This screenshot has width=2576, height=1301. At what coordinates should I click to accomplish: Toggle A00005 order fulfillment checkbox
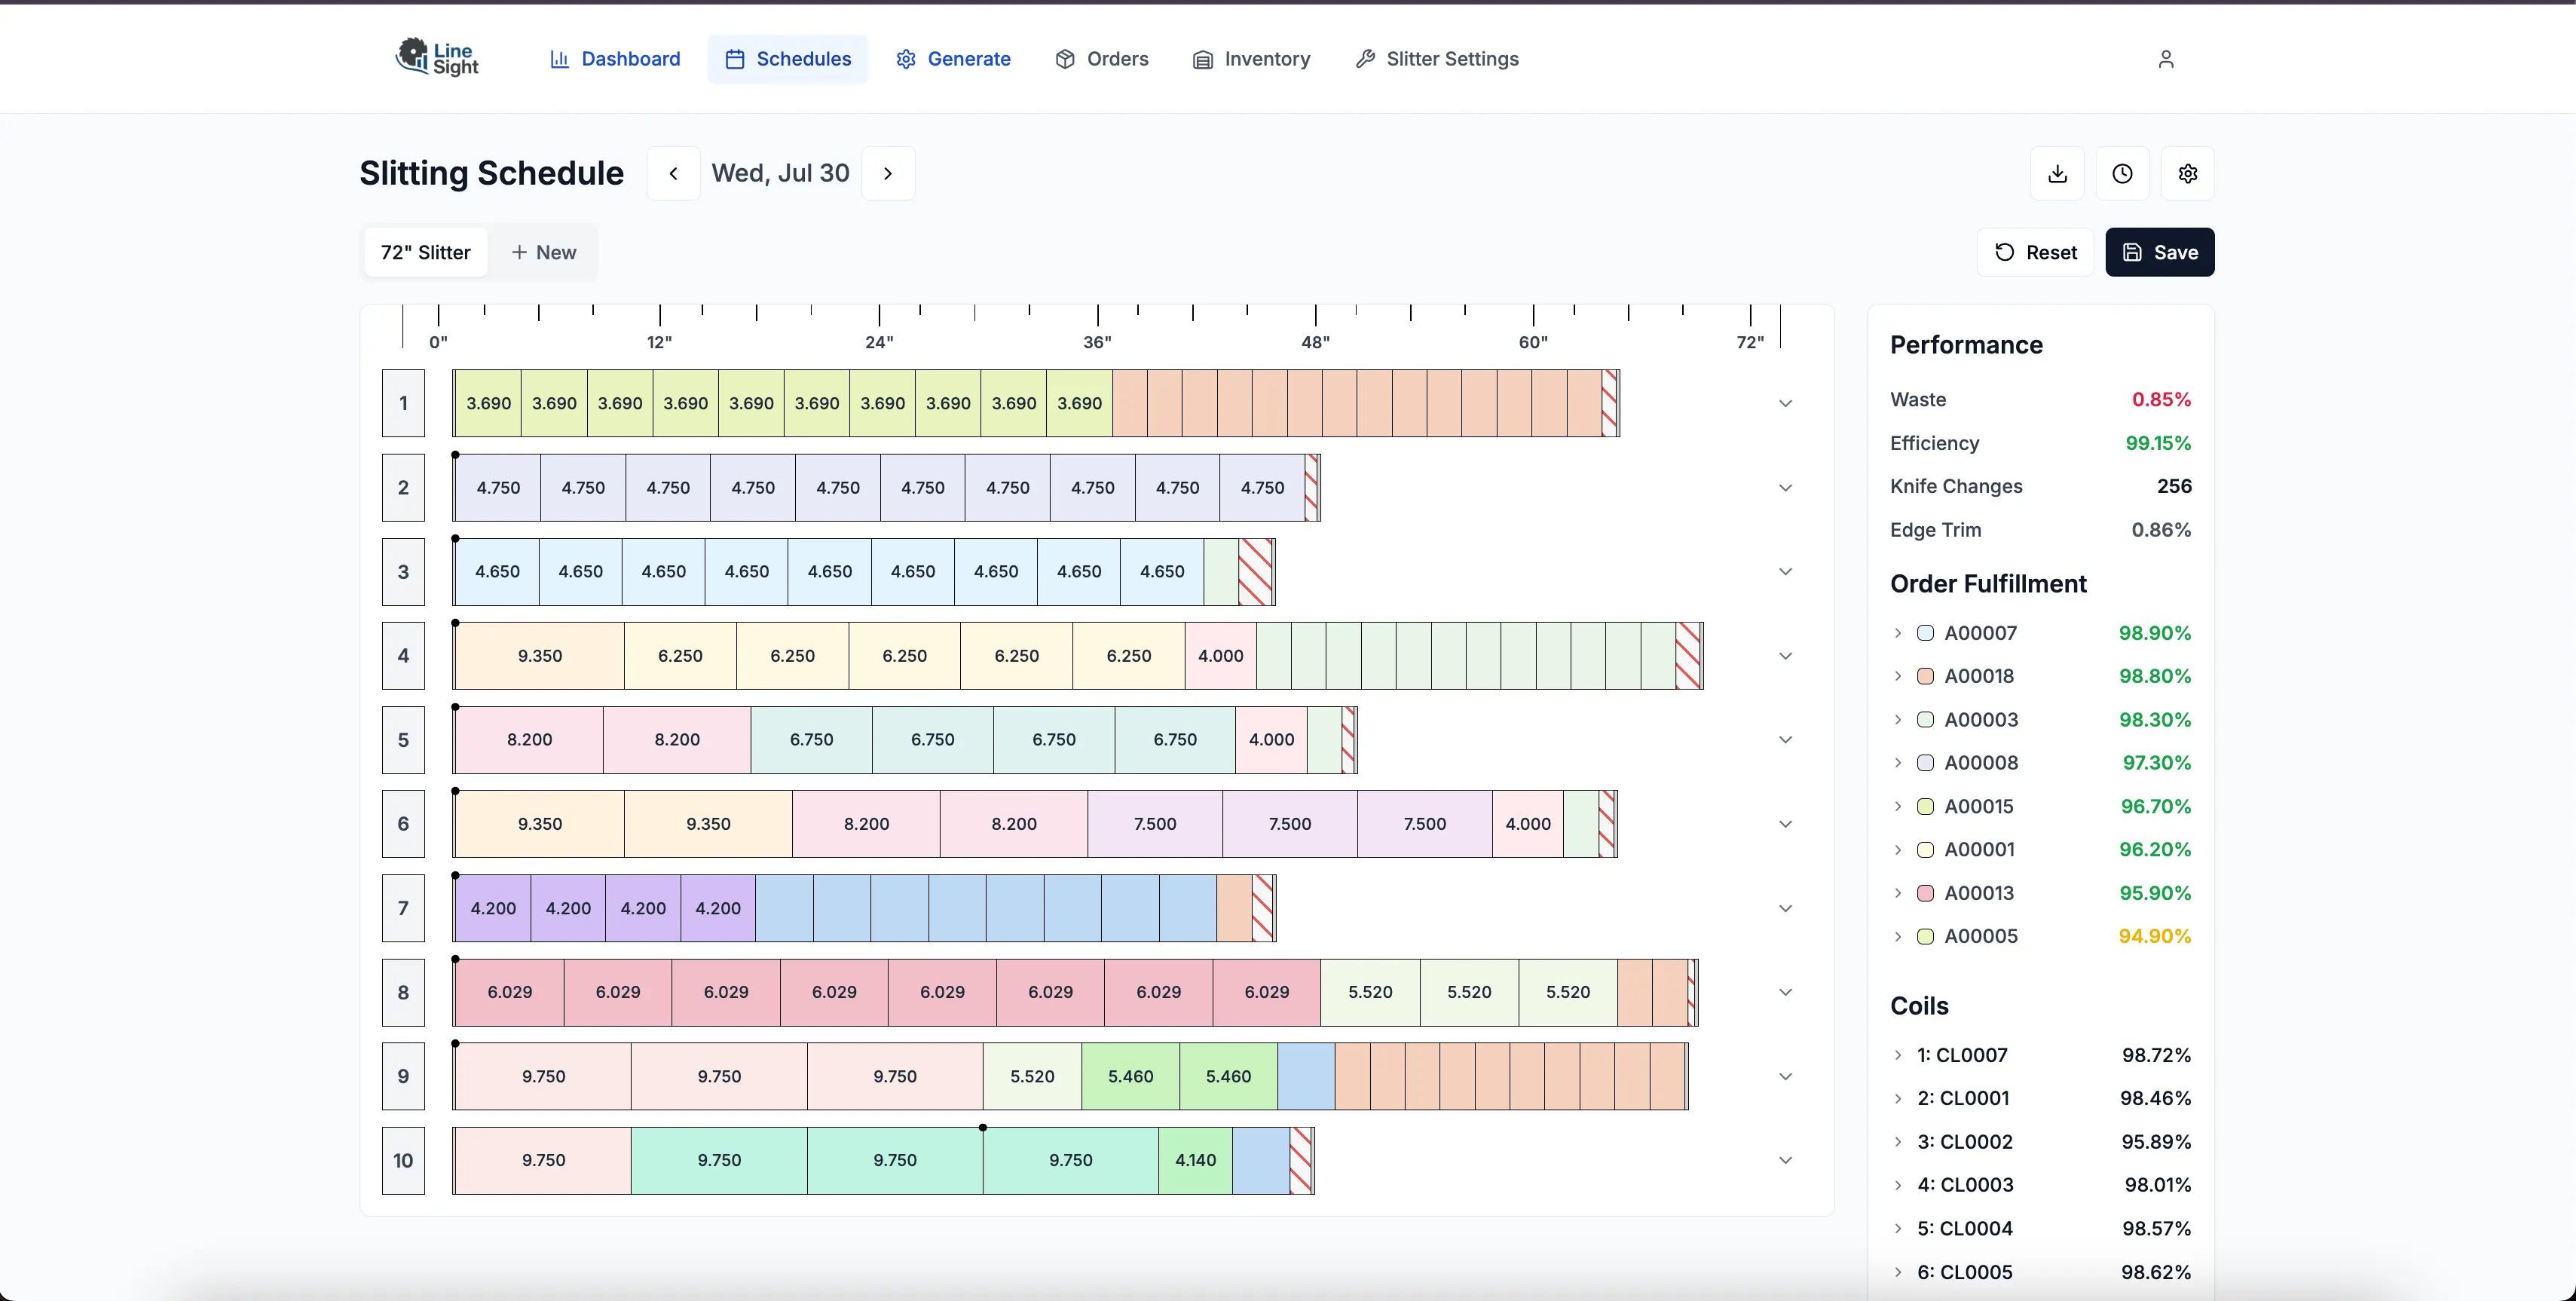pyautogui.click(x=1925, y=936)
